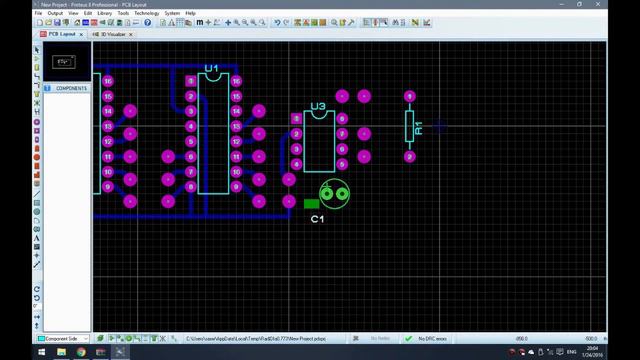Click the New Project toolbar icon

pos(40,23)
